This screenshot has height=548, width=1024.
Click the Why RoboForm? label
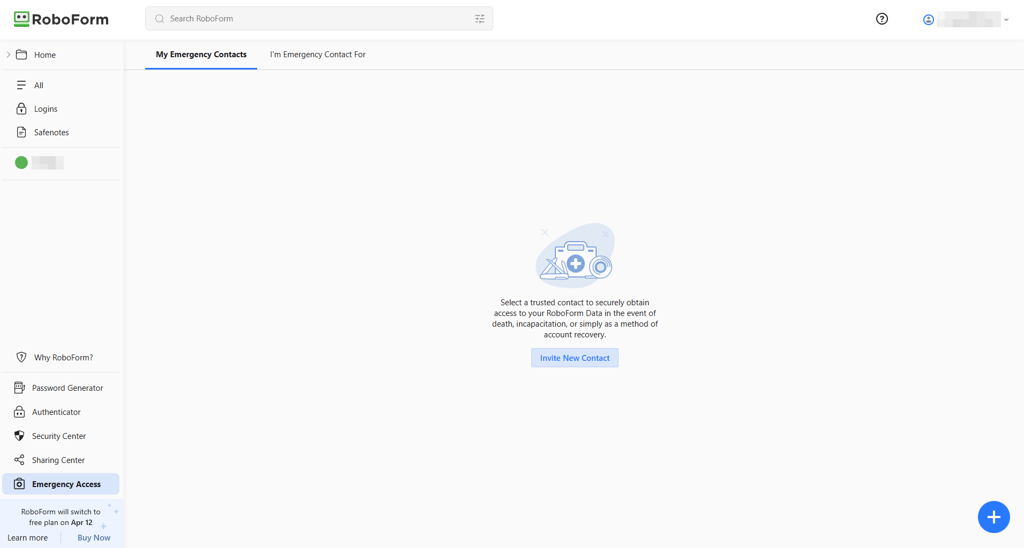63,358
